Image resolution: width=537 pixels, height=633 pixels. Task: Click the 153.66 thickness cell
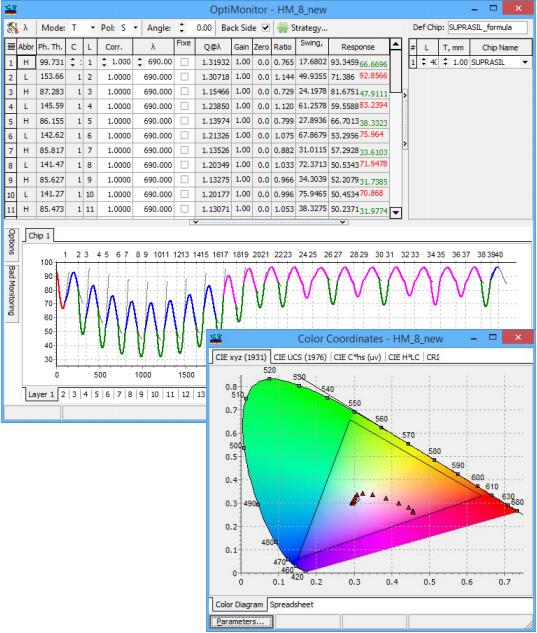tap(51, 77)
